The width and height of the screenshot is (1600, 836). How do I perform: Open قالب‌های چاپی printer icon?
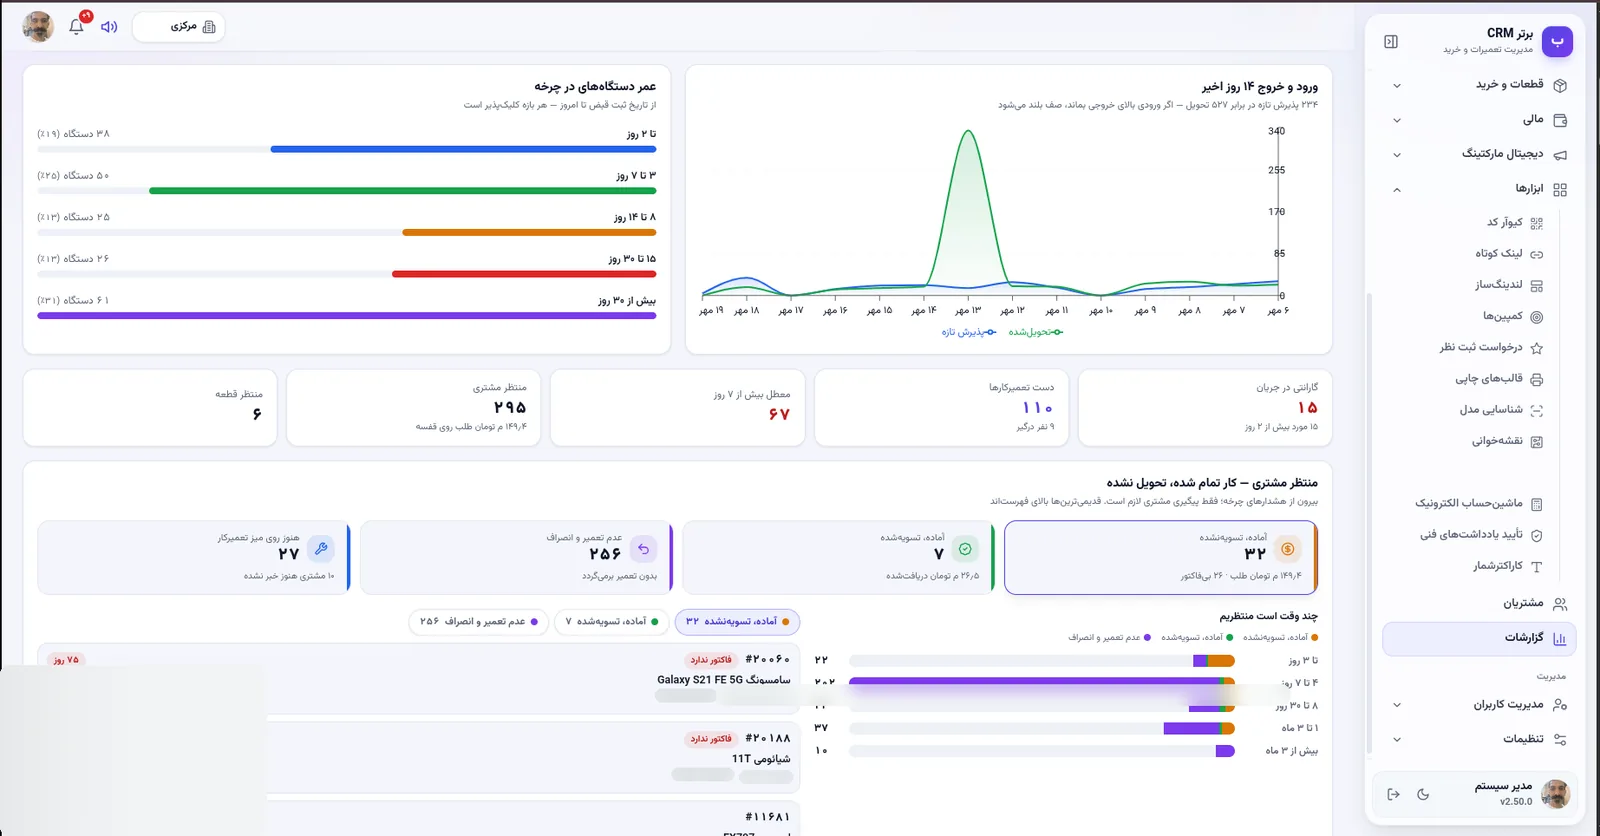1536,379
